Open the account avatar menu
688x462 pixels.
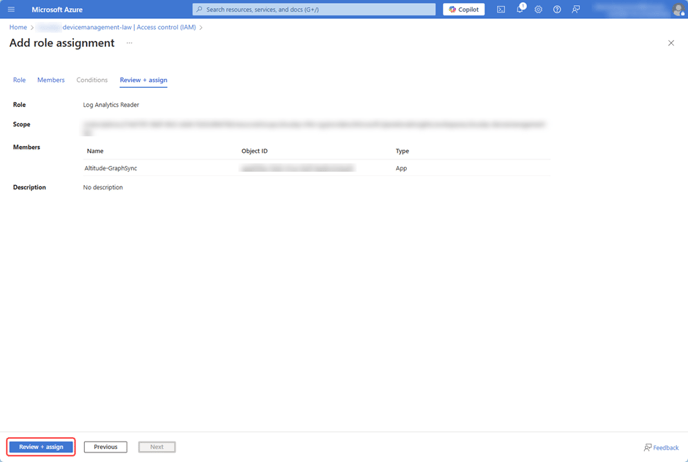(x=678, y=9)
